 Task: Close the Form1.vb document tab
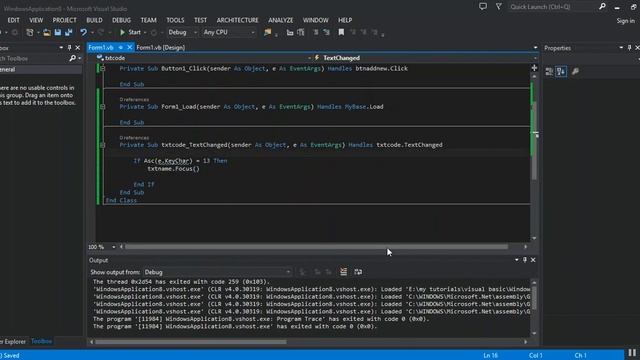[129, 48]
